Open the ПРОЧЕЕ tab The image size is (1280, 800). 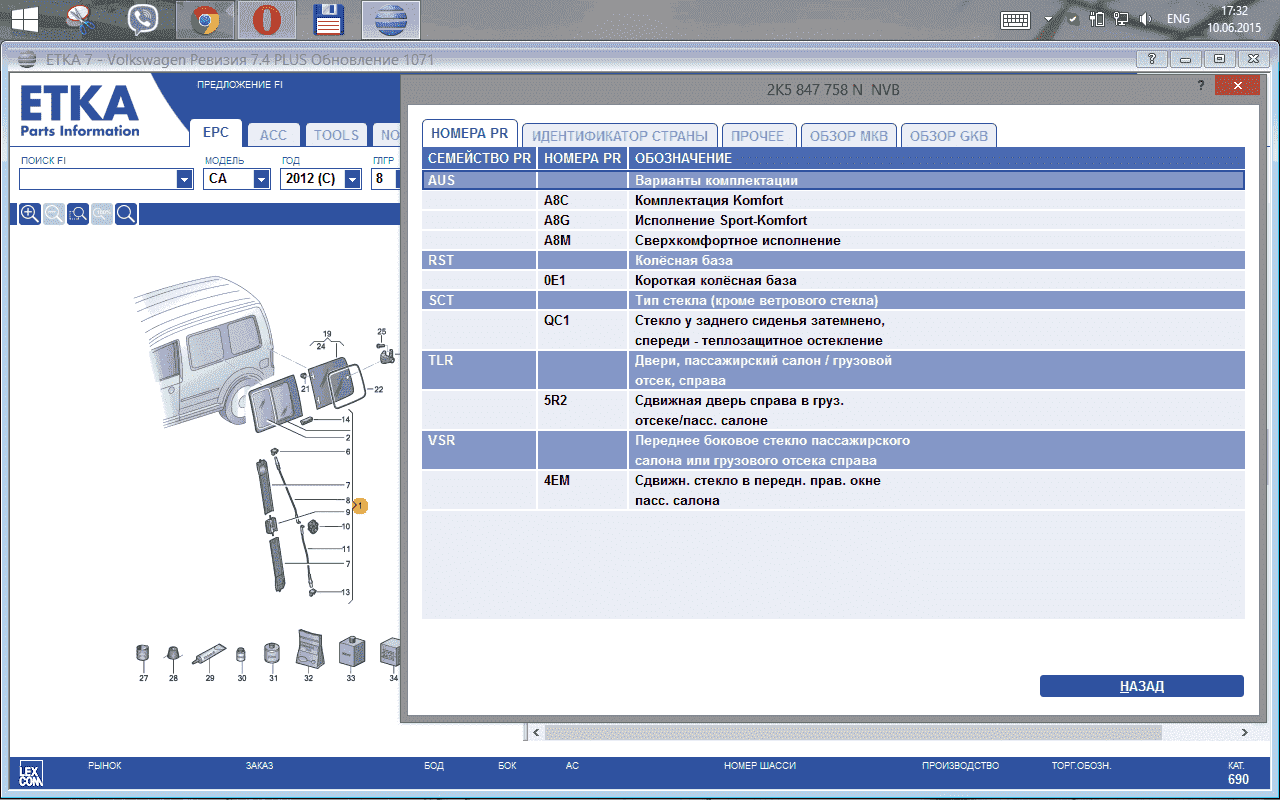(x=759, y=136)
